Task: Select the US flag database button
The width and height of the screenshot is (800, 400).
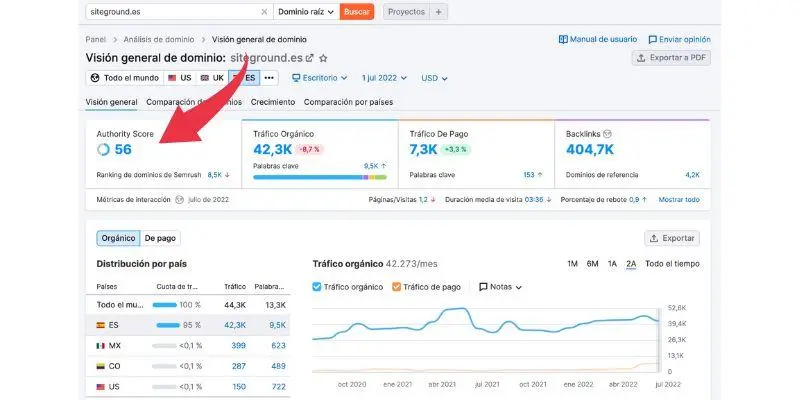Action: 179,78
